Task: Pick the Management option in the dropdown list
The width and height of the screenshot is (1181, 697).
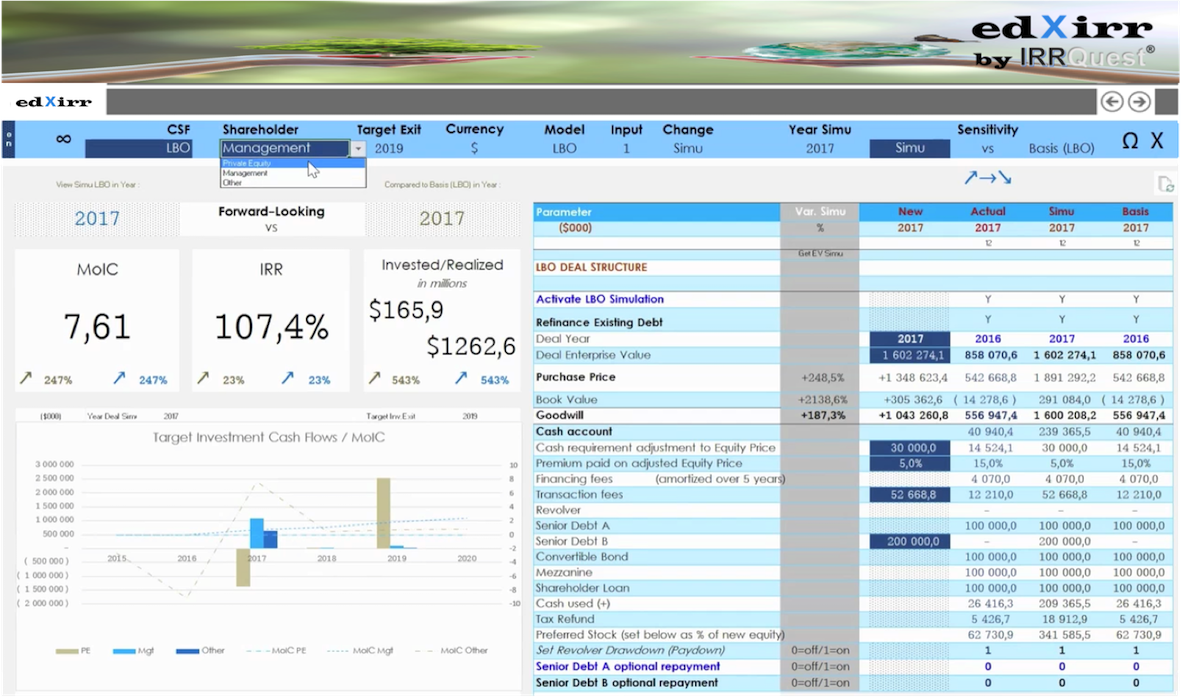Action: (x=245, y=173)
